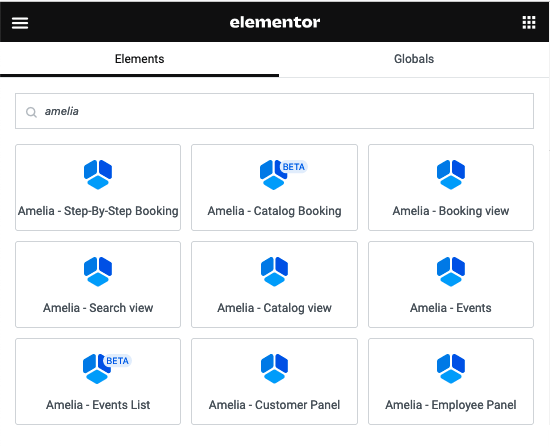Click the 'Amelia - Step-By-Step Booking' label
This screenshot has width=550, height=447.
coord(98,211)
